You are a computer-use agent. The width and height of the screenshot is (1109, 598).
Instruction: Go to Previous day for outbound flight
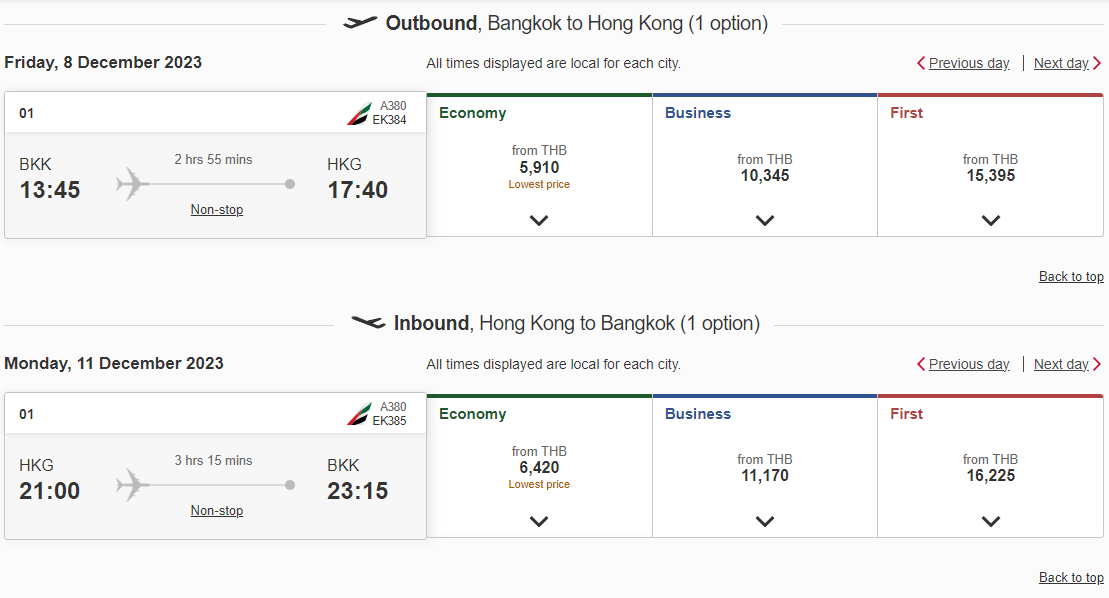(969, 63)
